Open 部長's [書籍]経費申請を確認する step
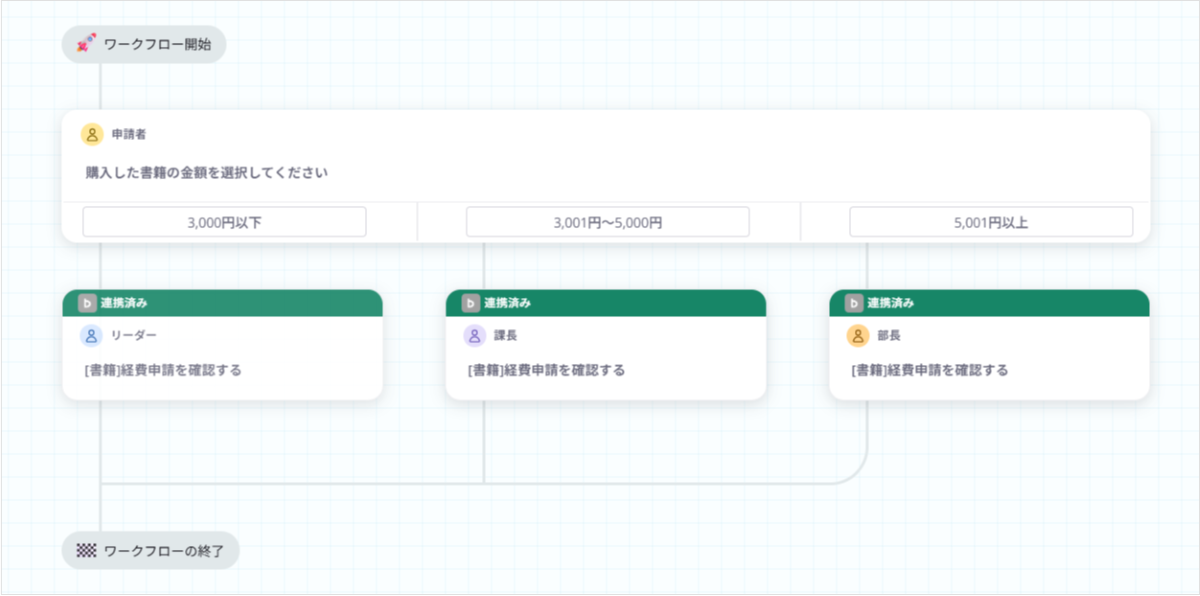 pos(930,370)
